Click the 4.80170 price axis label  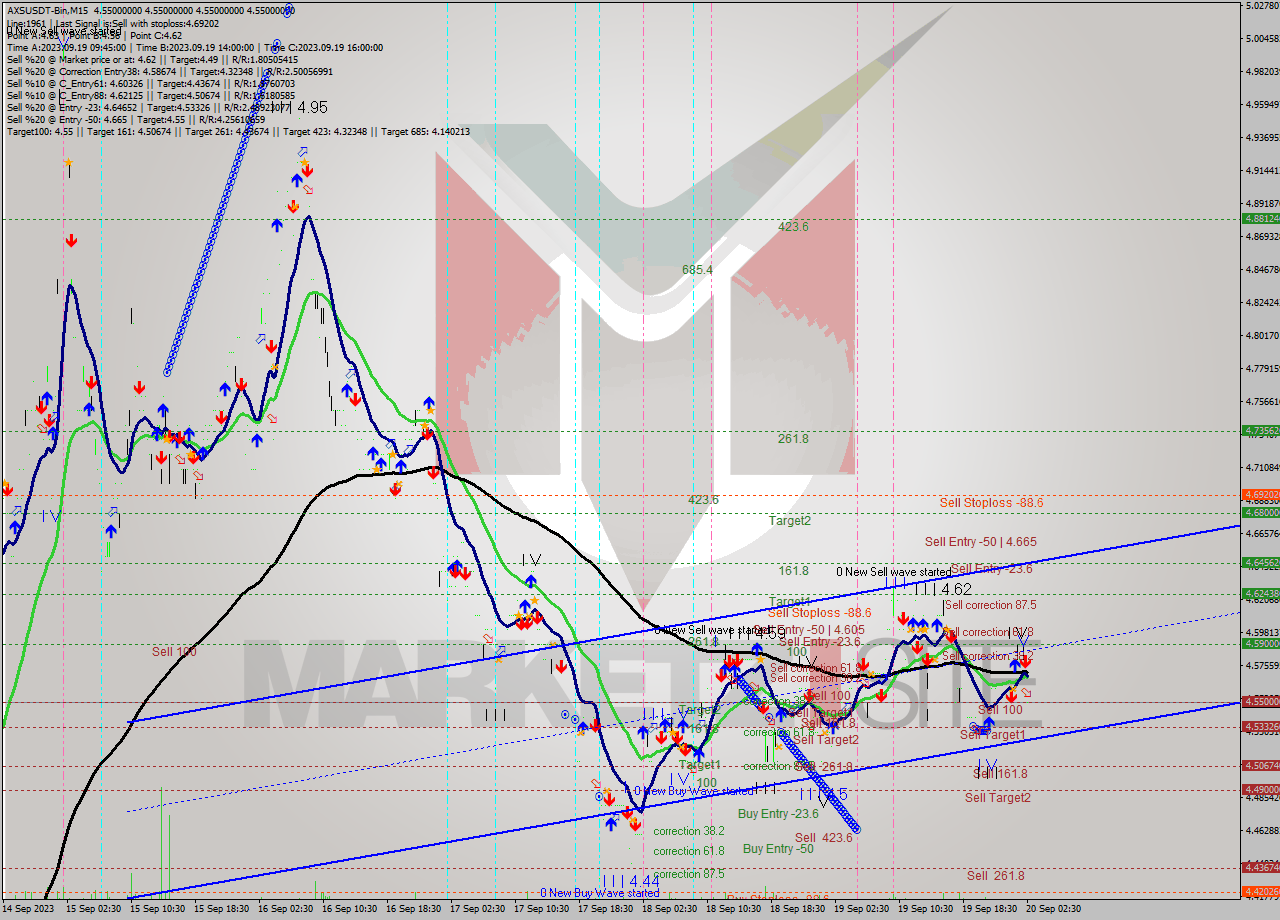1261,335
